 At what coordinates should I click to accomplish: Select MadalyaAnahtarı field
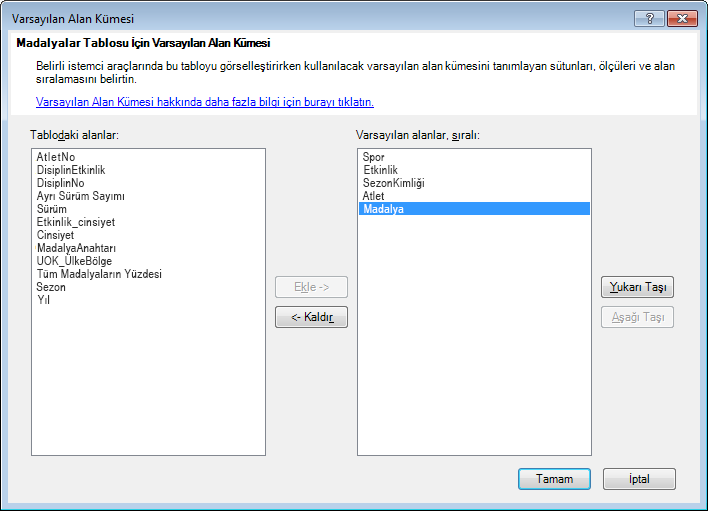point(76,248)
